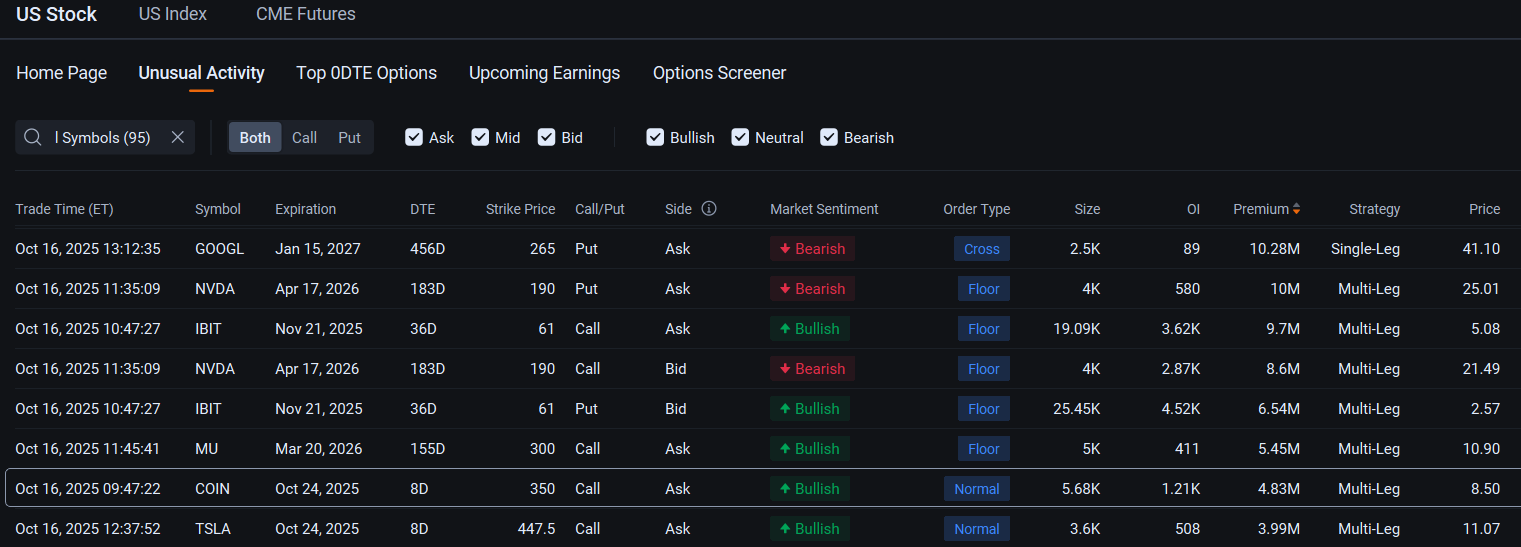The height and width of the screenshot is (547, 1521).
Task: Click the Strategy column header
Action: 1375,209
